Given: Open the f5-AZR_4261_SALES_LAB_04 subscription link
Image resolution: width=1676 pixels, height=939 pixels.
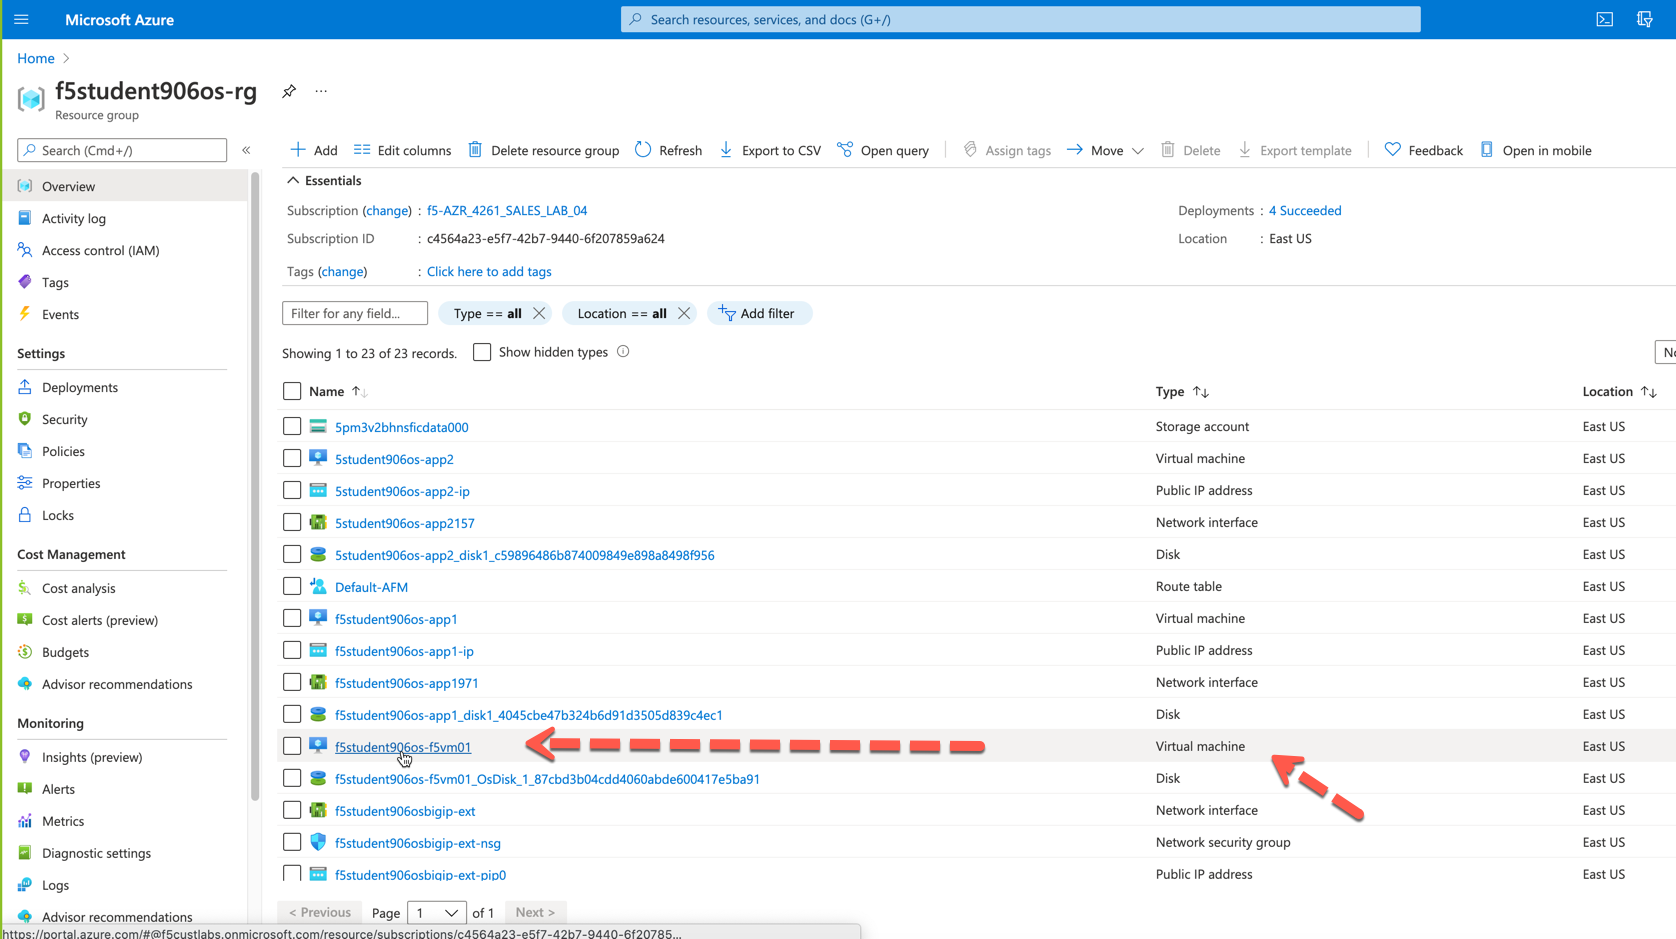Looking at the screenshot, I should (x=507, y=211).
